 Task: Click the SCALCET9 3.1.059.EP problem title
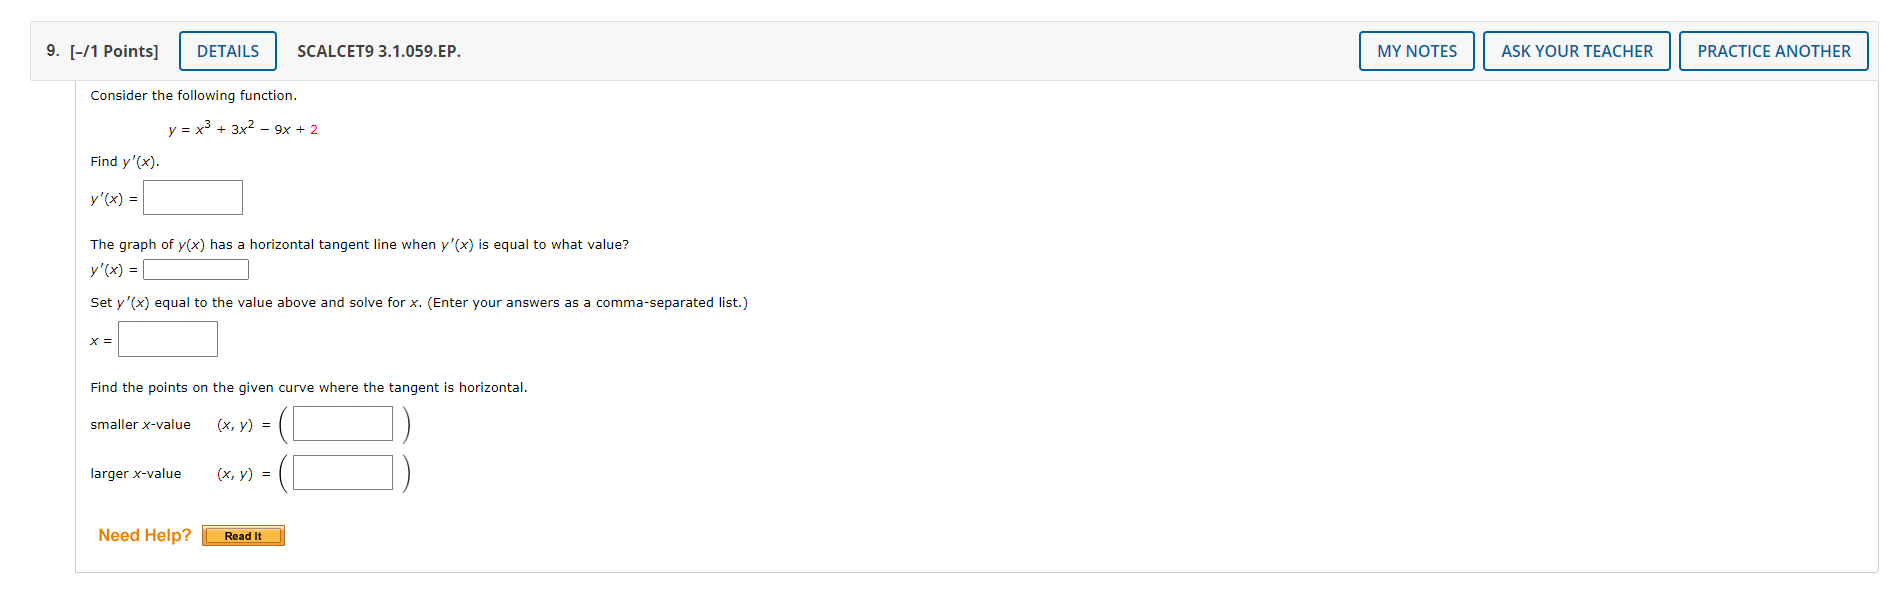[379, 51]
